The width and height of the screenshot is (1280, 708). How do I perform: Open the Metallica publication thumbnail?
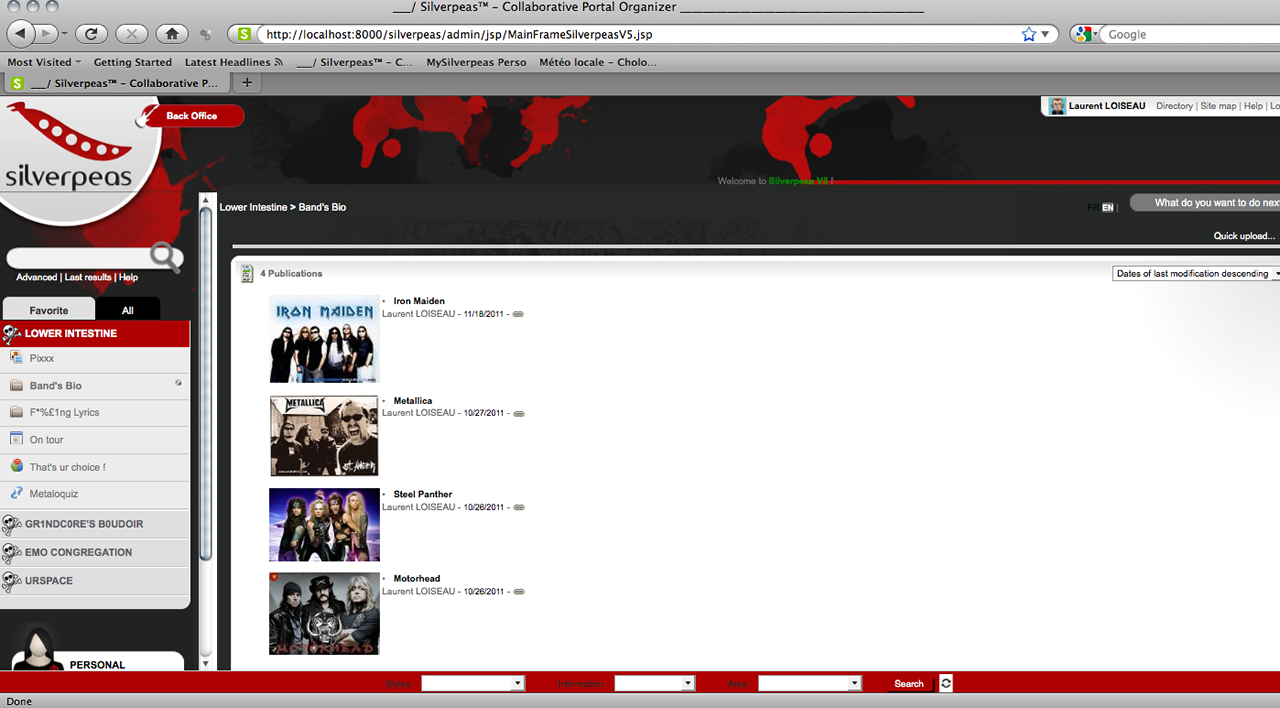(x=324, y=436)
